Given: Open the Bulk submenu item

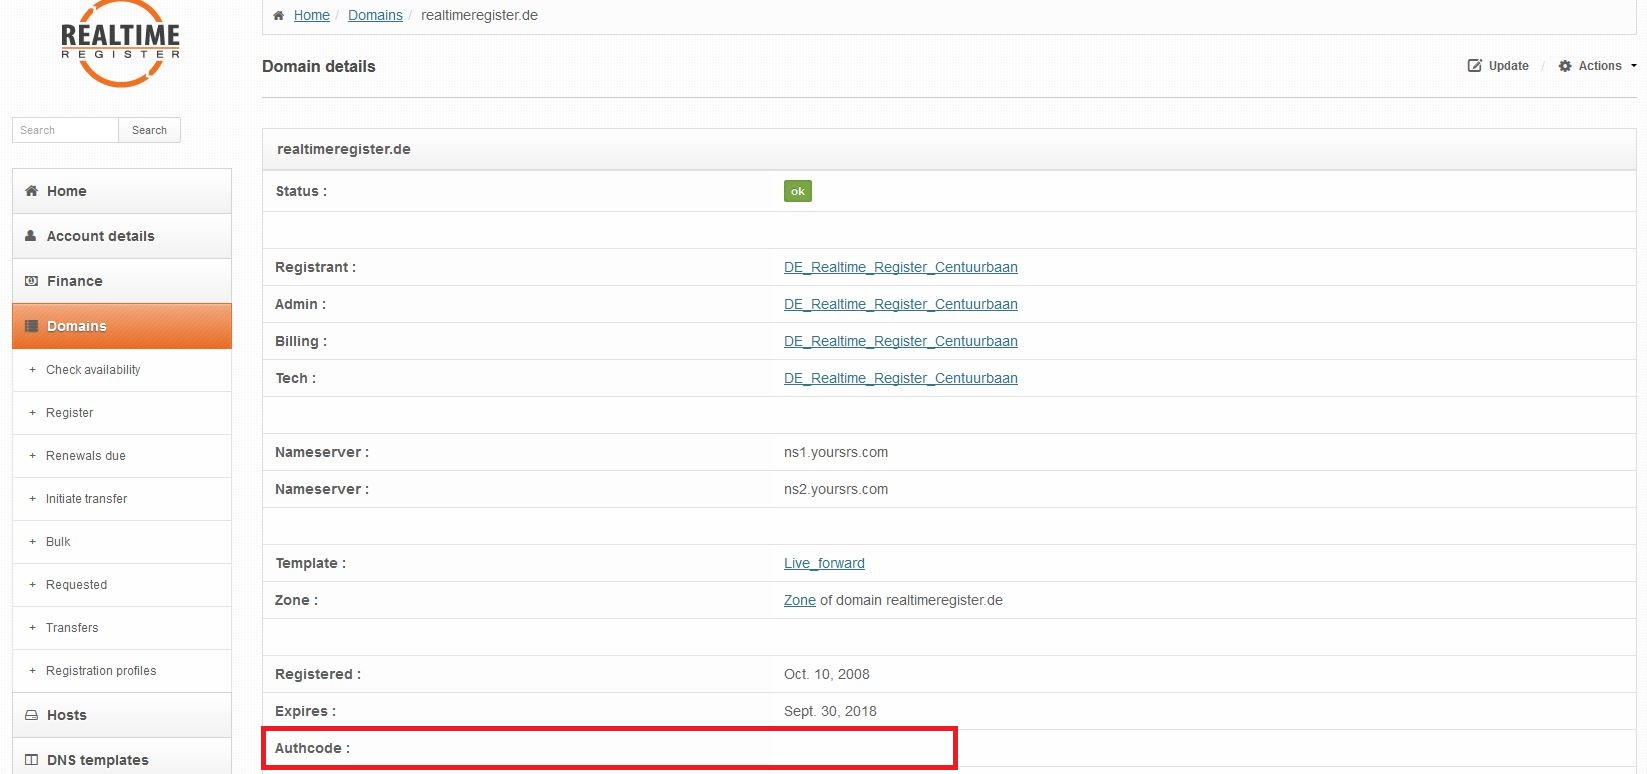Looking at the screenshot, I should point(58,542).
